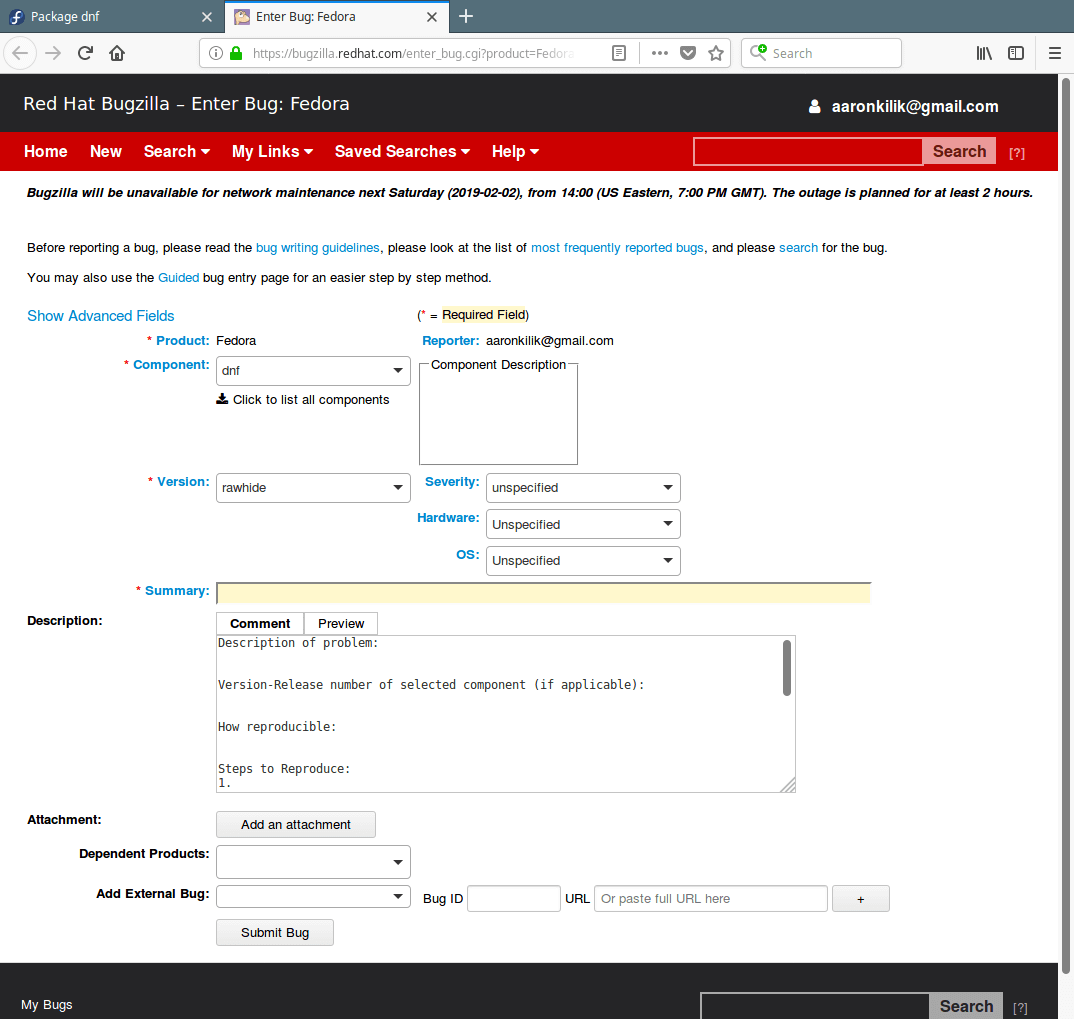
Task: Switch to the Comment tab
Action: (x=260, y=623)
